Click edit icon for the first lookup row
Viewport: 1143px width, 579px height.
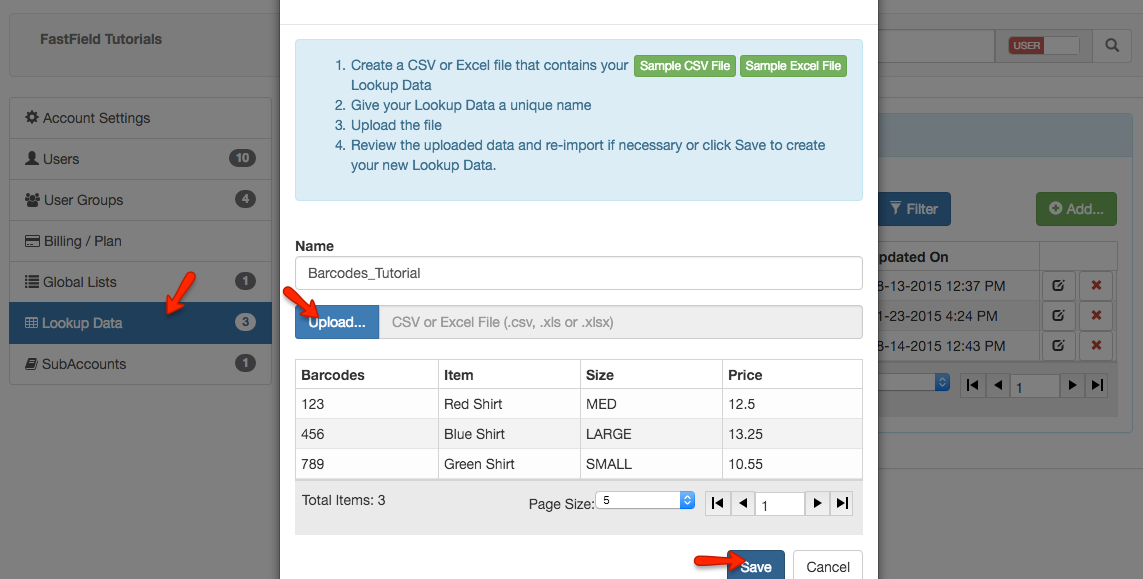1058,285
